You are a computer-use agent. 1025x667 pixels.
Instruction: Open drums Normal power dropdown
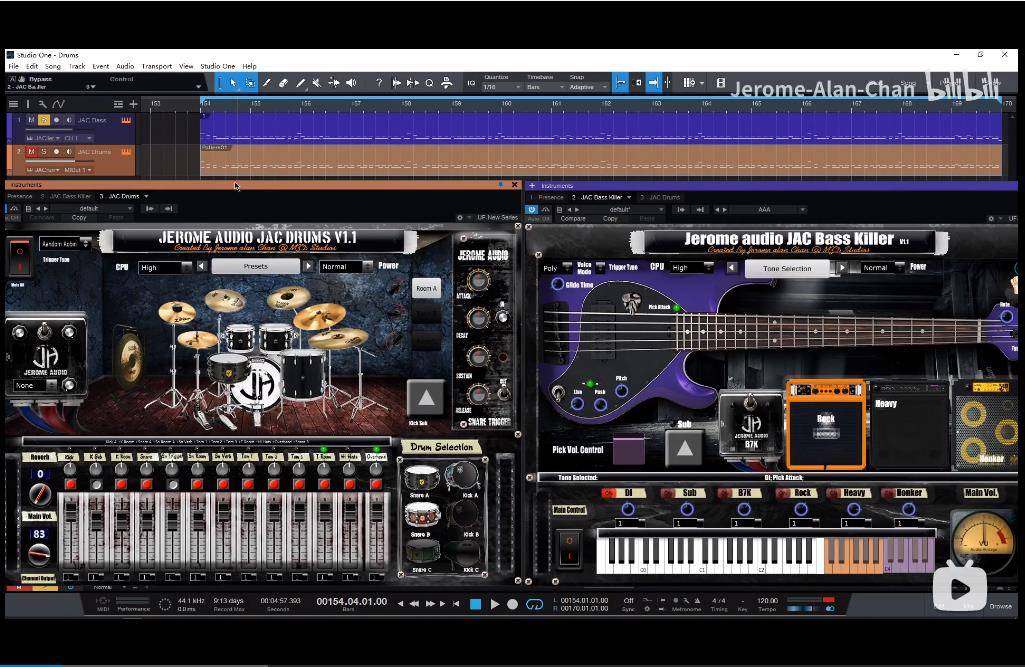coord(346,267)
